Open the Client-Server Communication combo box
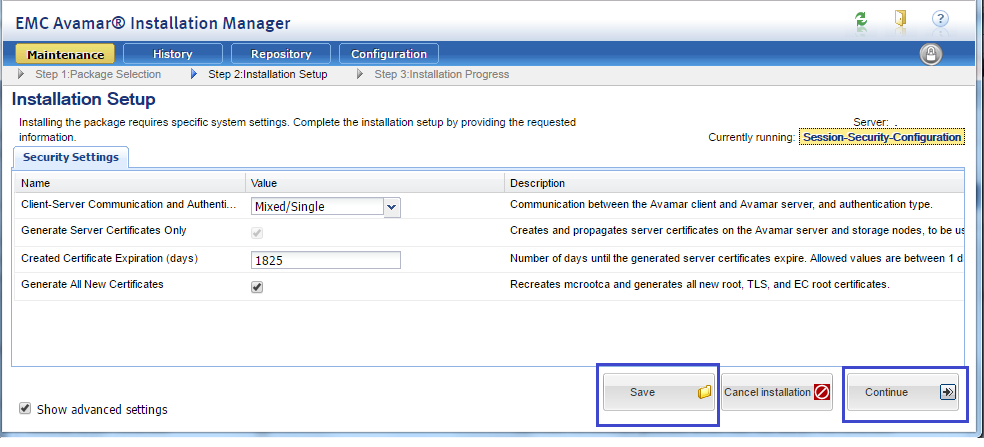 pos(317,207)
